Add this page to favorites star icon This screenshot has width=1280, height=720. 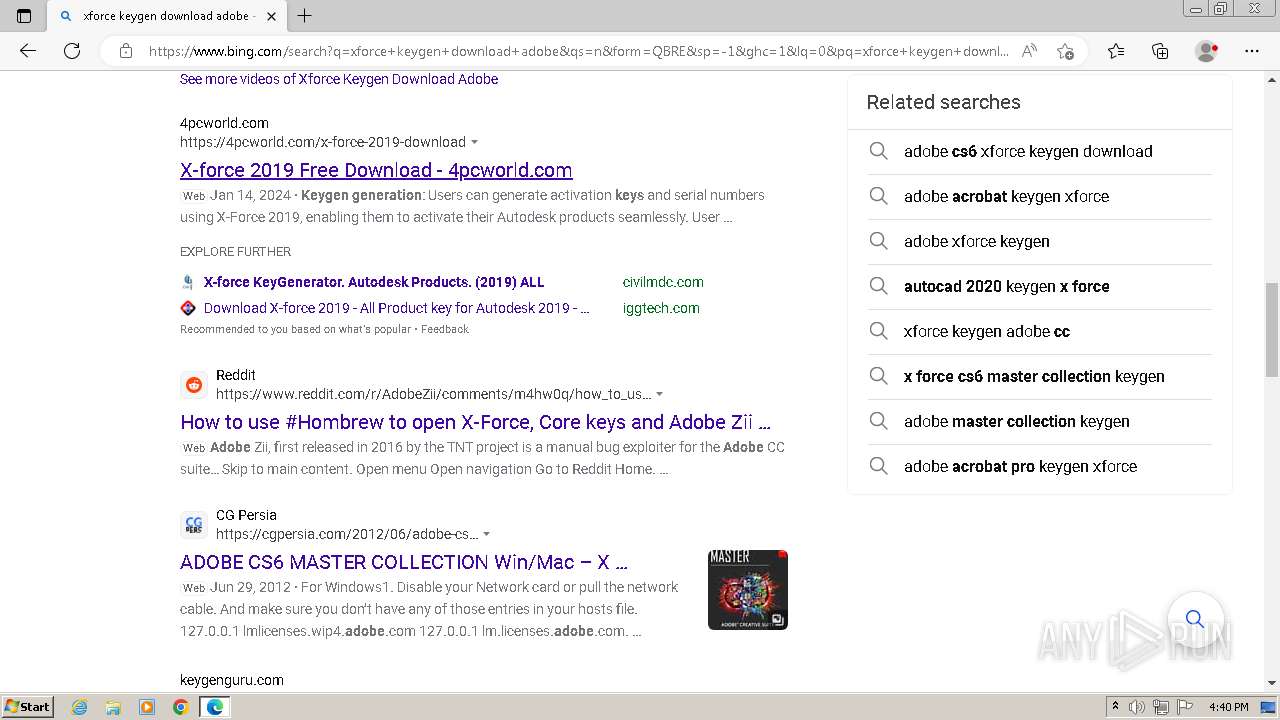[x=1065, y=51]
